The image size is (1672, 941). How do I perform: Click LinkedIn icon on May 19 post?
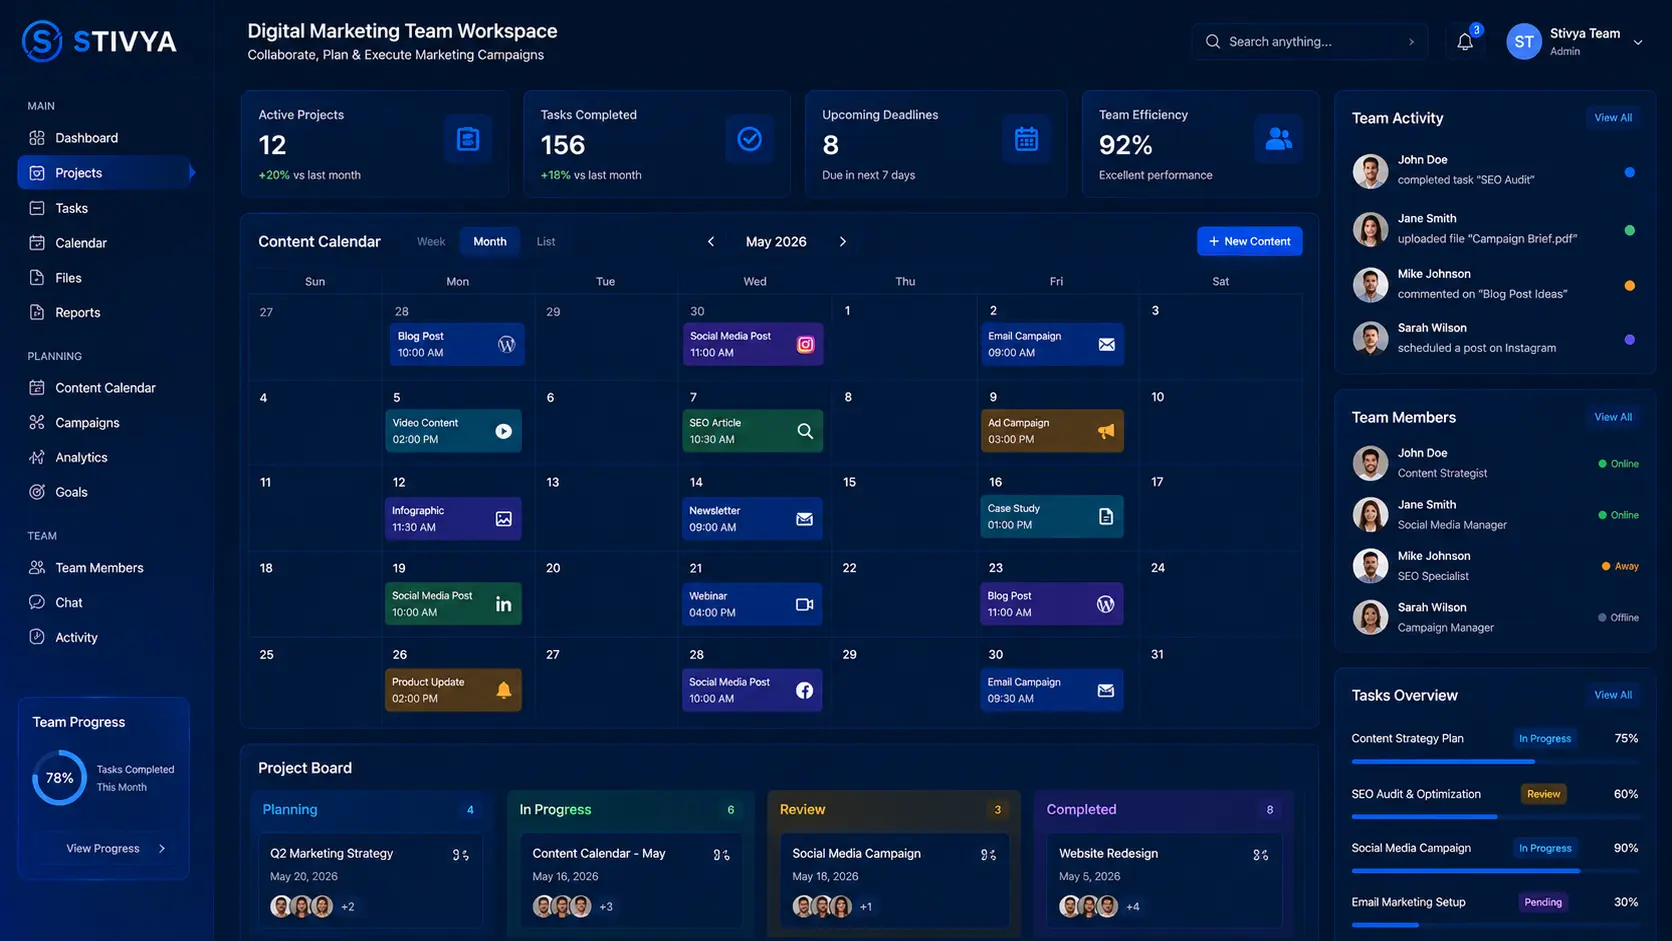[x=503, y=604]
